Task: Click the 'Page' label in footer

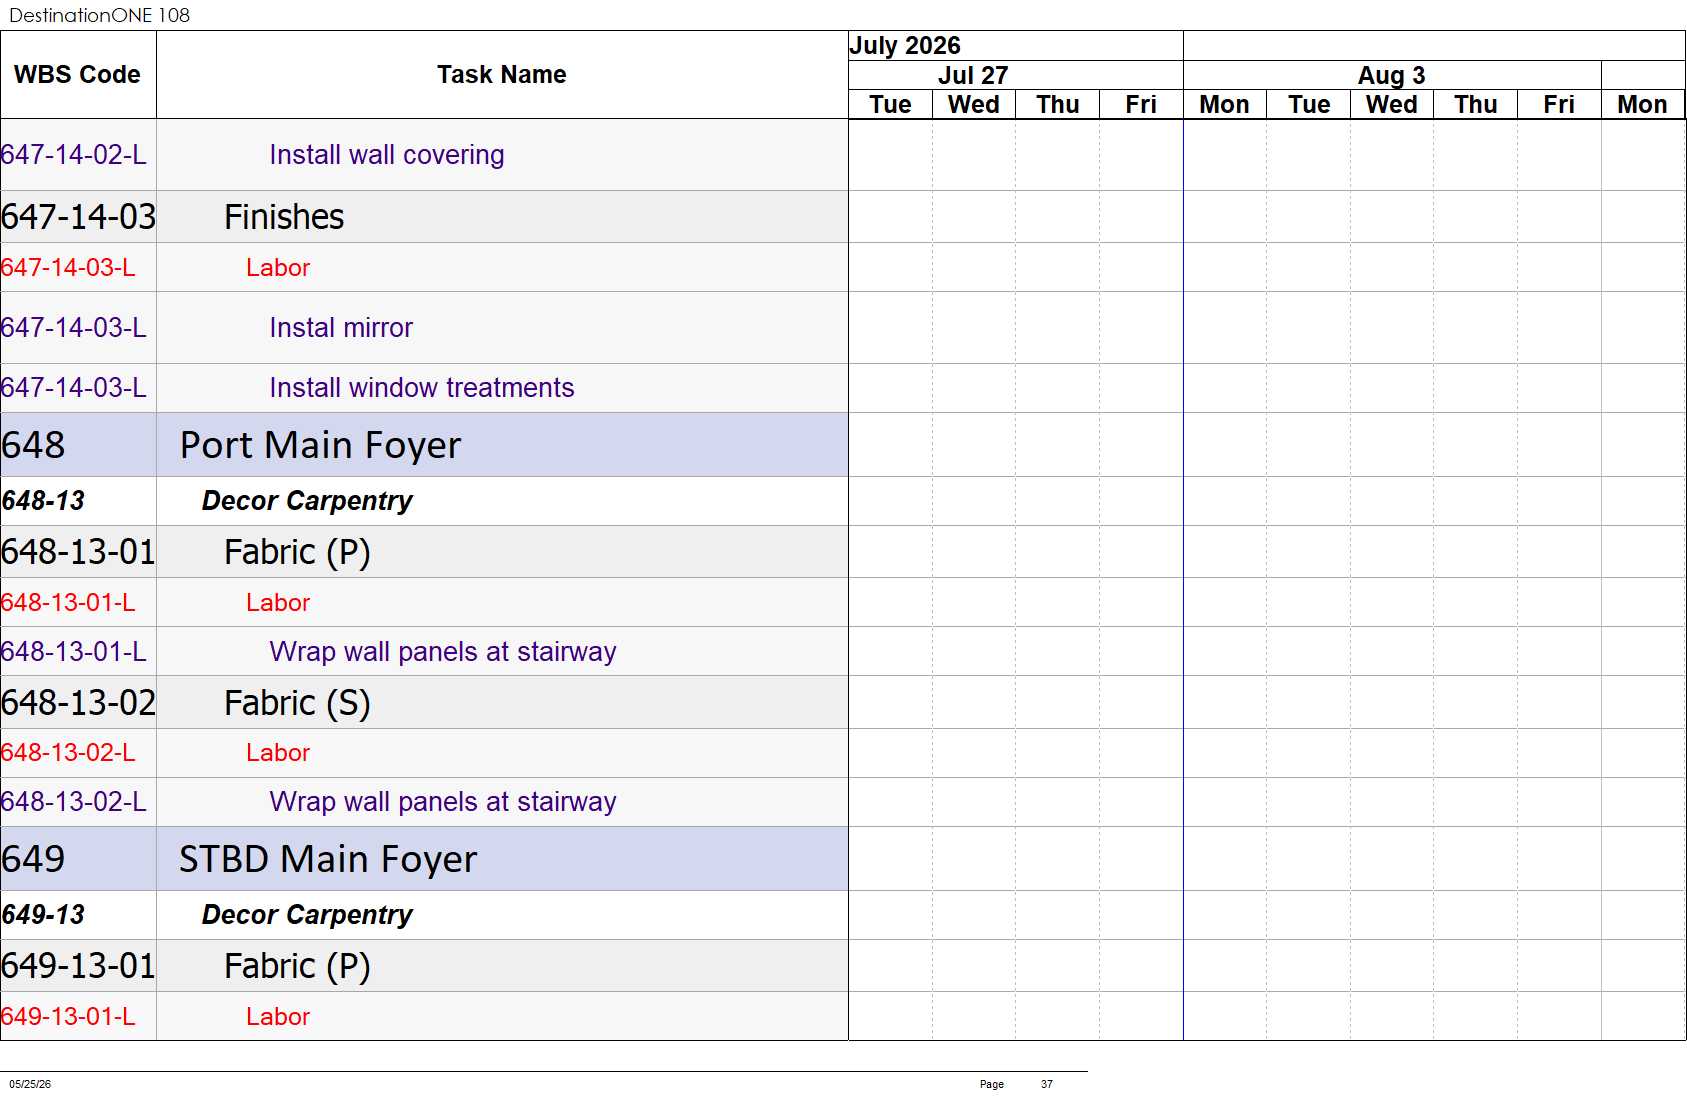Action: [x=992, y=1084]
